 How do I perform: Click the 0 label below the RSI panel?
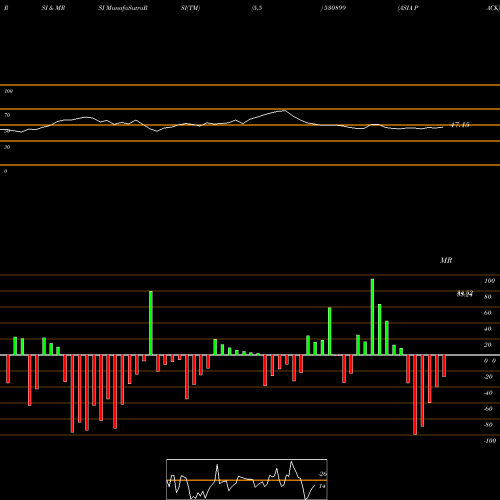click(5, 171)
